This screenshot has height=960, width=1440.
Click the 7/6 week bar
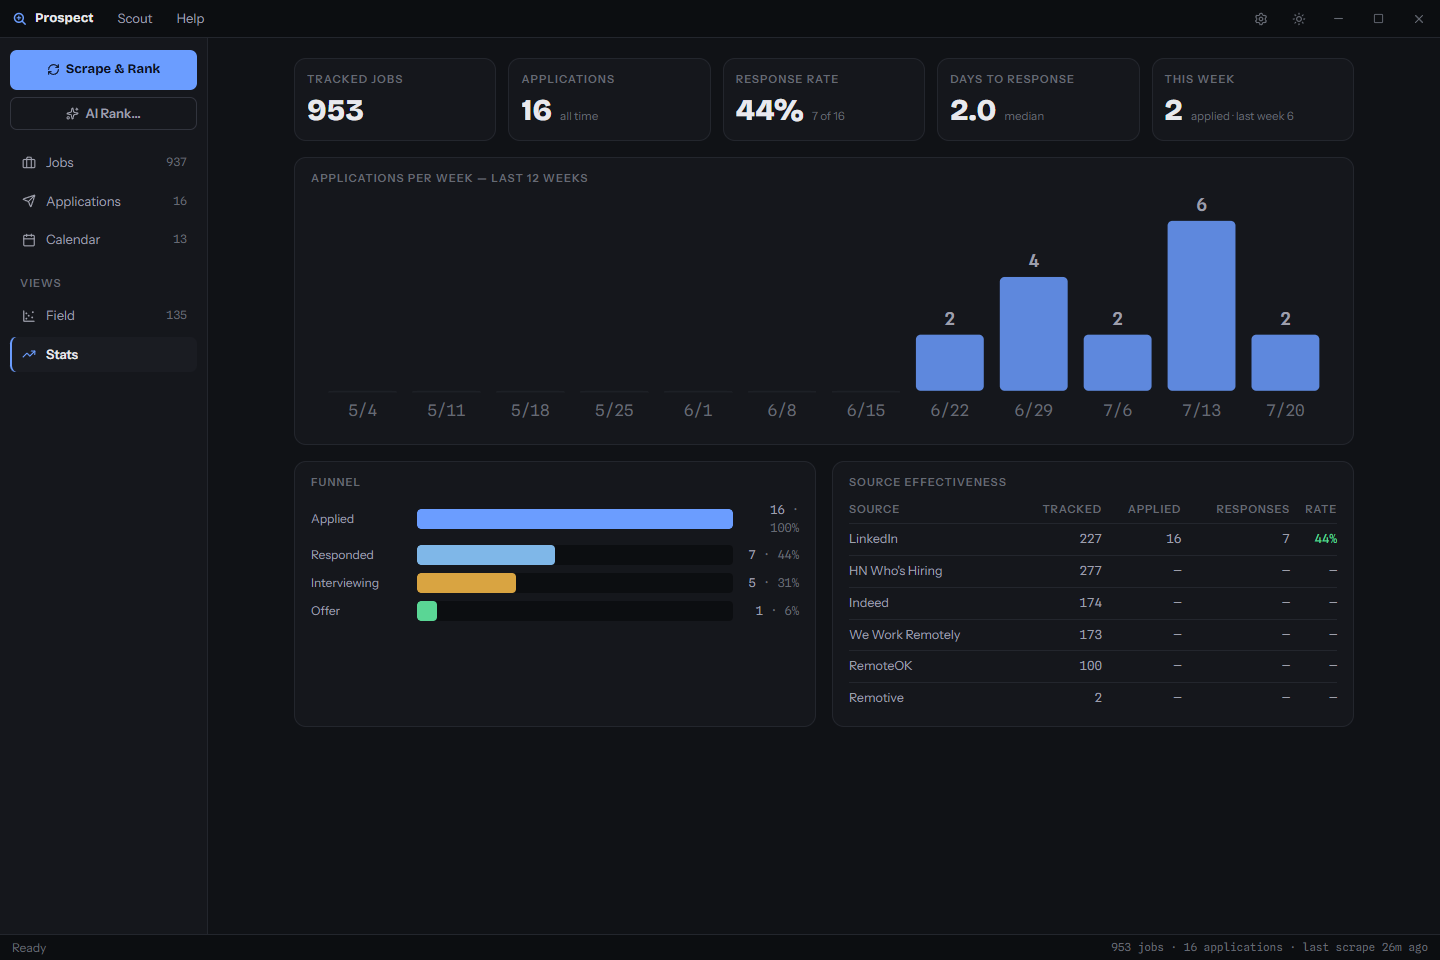pyautogui.click(x=1118, y=362)
